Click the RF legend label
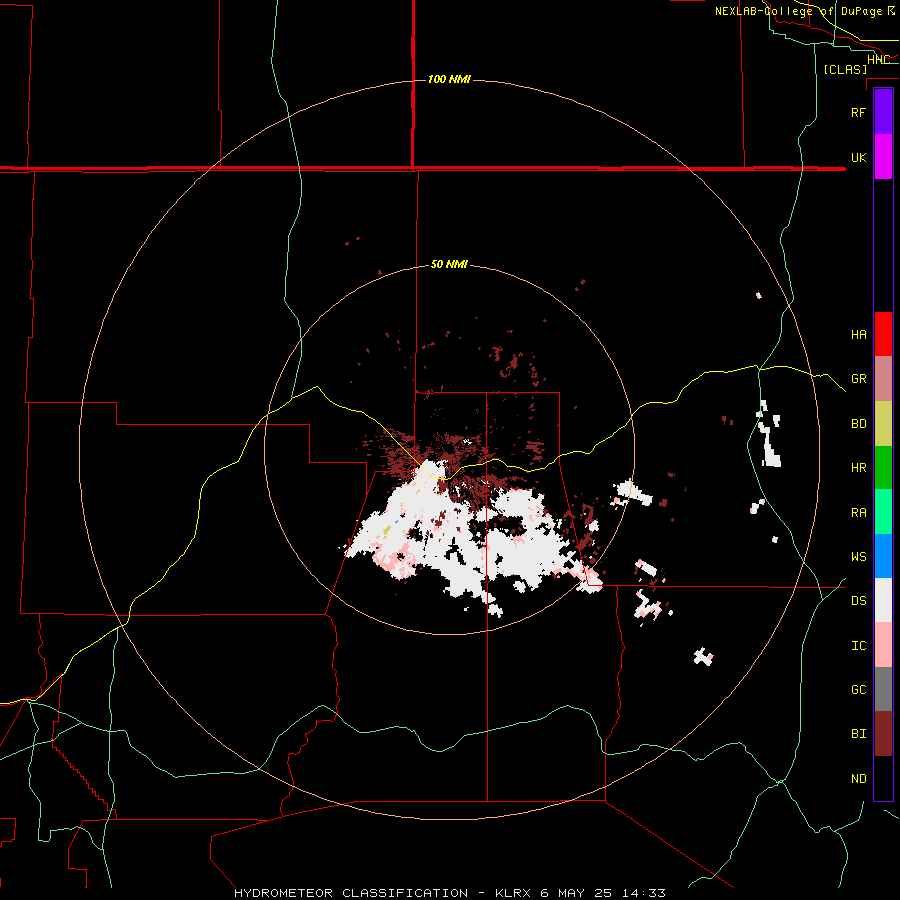The image size is (900, 900). pyautogui.click(x=858, y=112)
